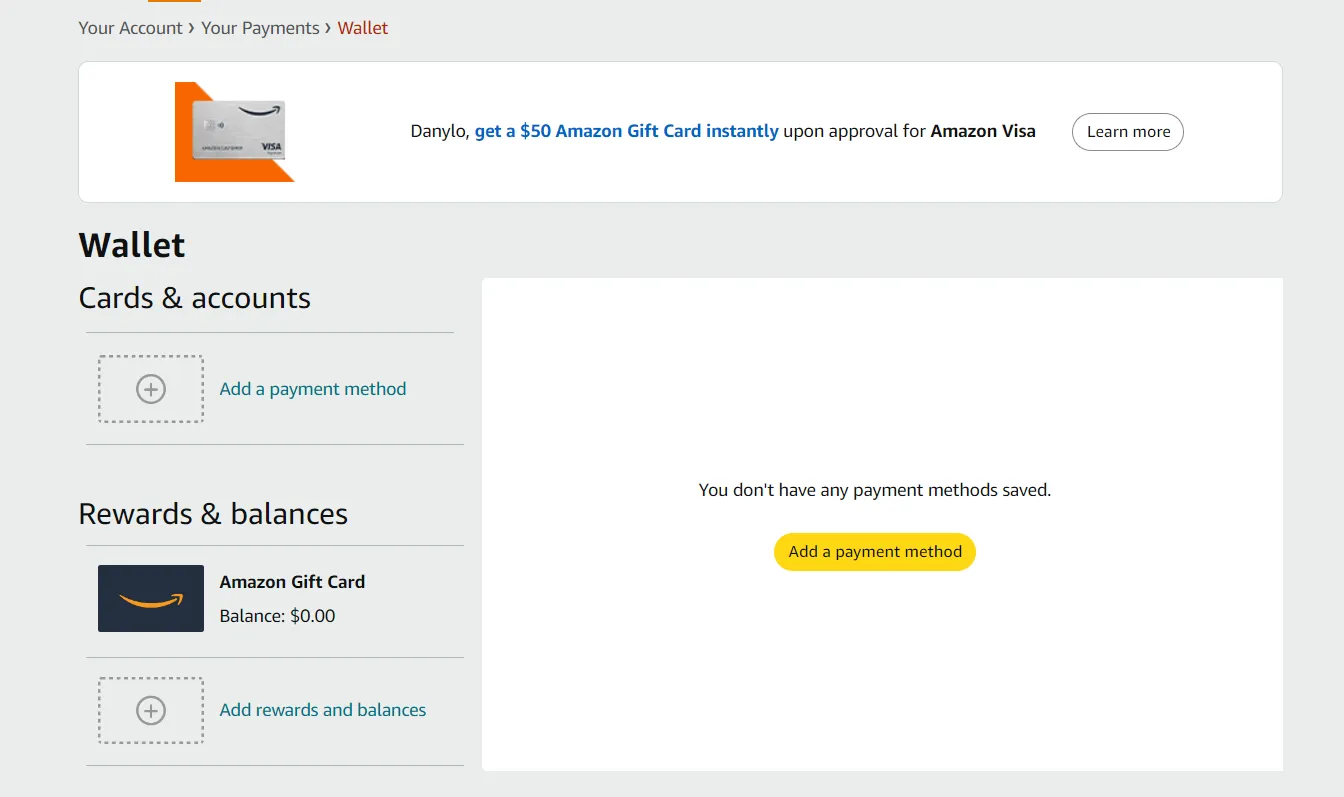Viewport: 1344px width, 797px height.
Task: Click the plus icon for adding rewards and balances
Action: pos(151,710)
